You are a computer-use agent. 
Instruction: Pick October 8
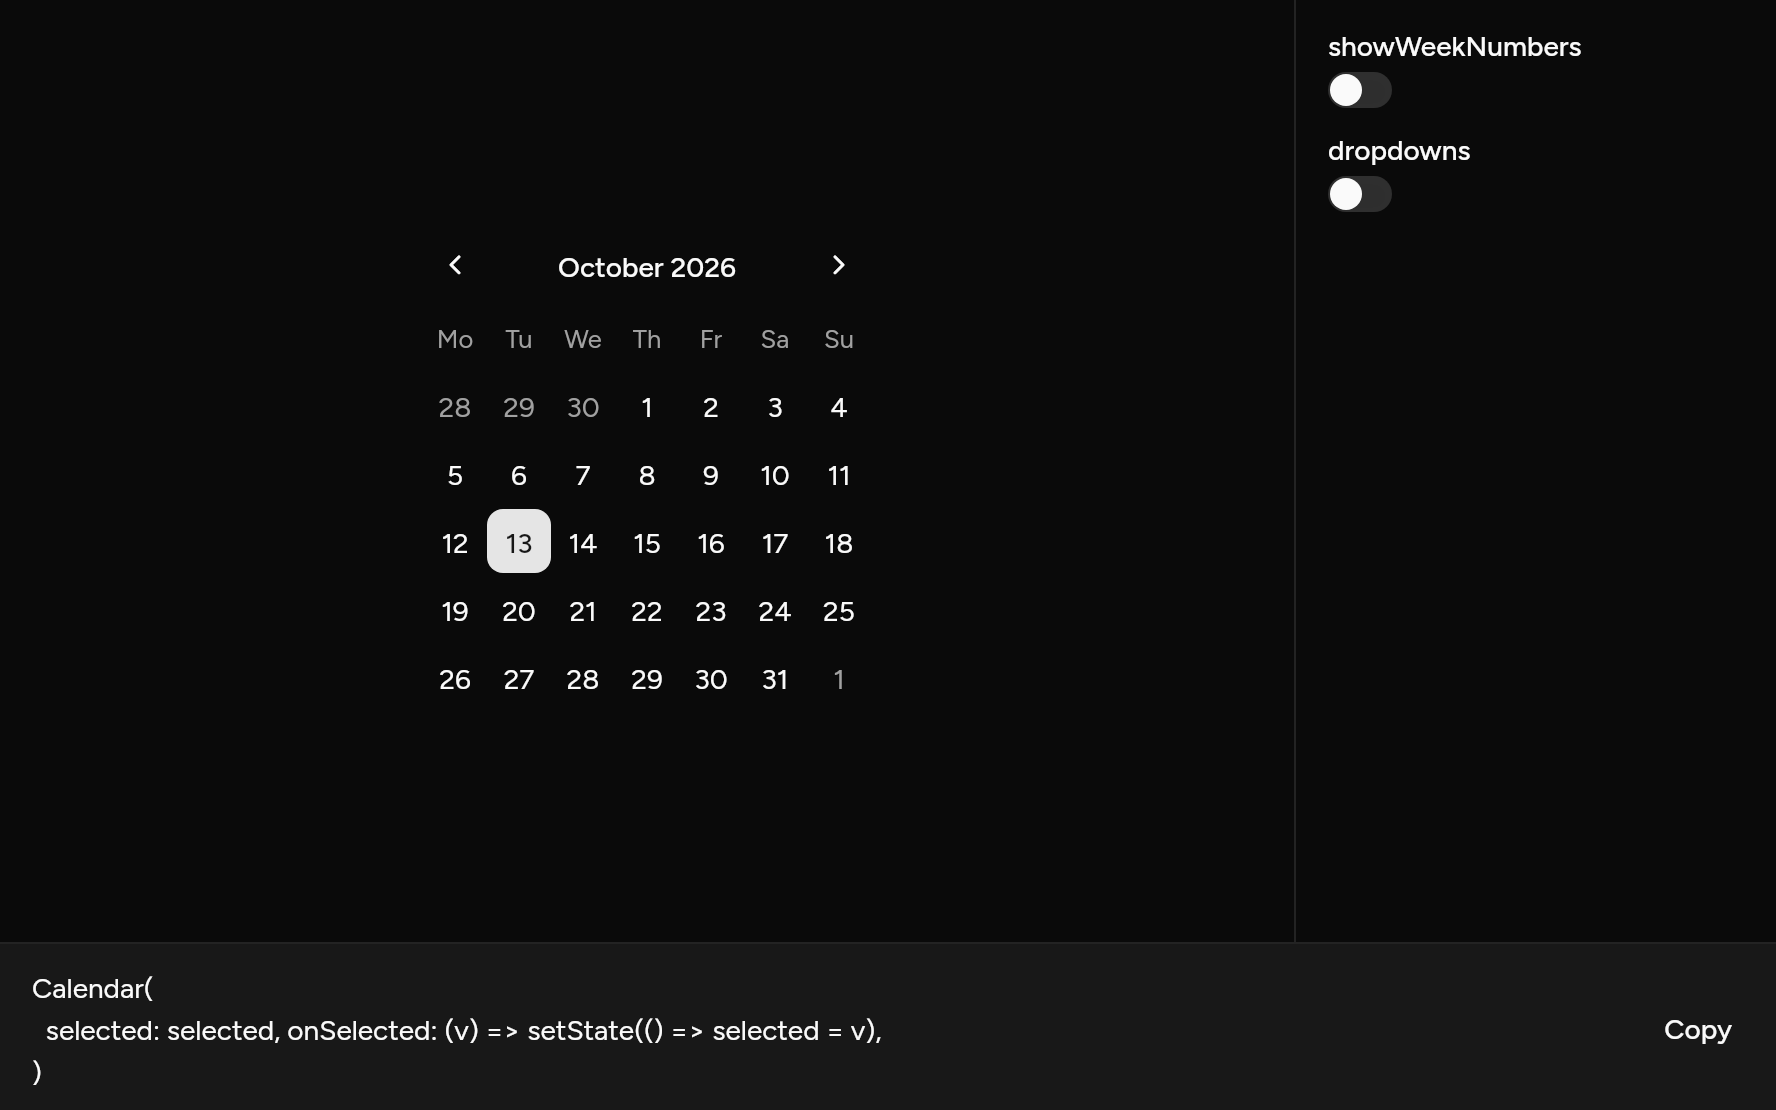coord(647,475)
